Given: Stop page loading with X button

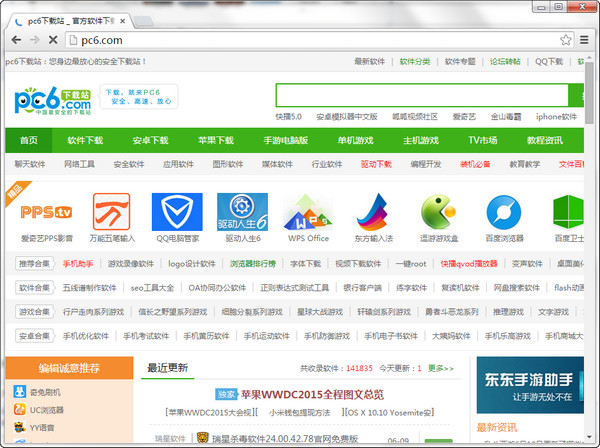Looking at the screenshot, I should pyautogui.click(x=53, y=40).
